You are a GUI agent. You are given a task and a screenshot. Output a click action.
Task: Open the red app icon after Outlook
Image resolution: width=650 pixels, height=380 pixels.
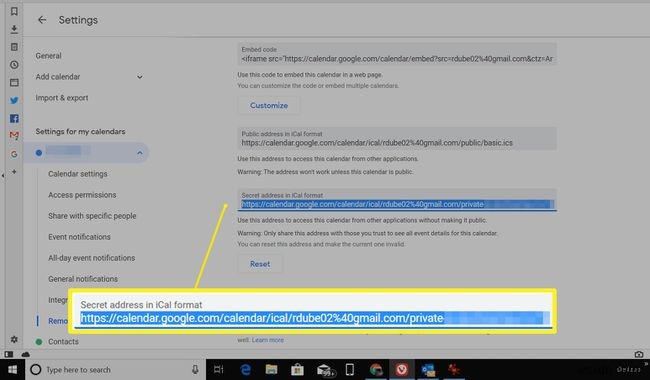[x=454, y=370]
